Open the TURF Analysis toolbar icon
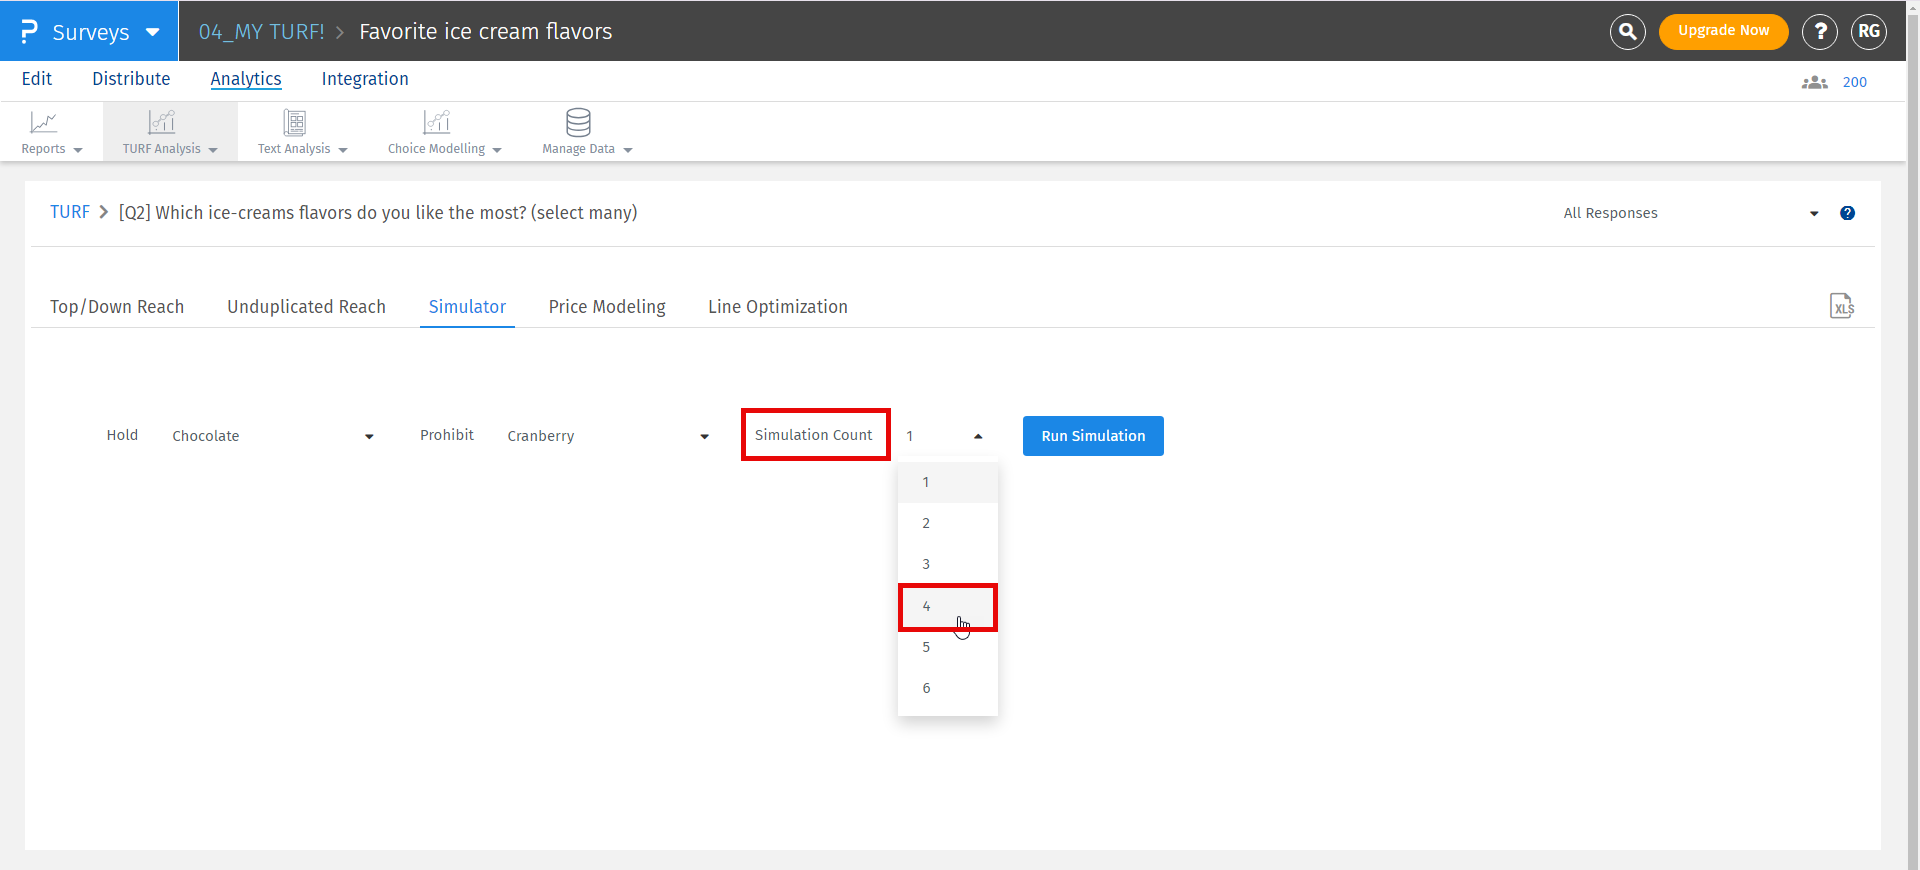1920x870 pixels. tap(161, 123)
